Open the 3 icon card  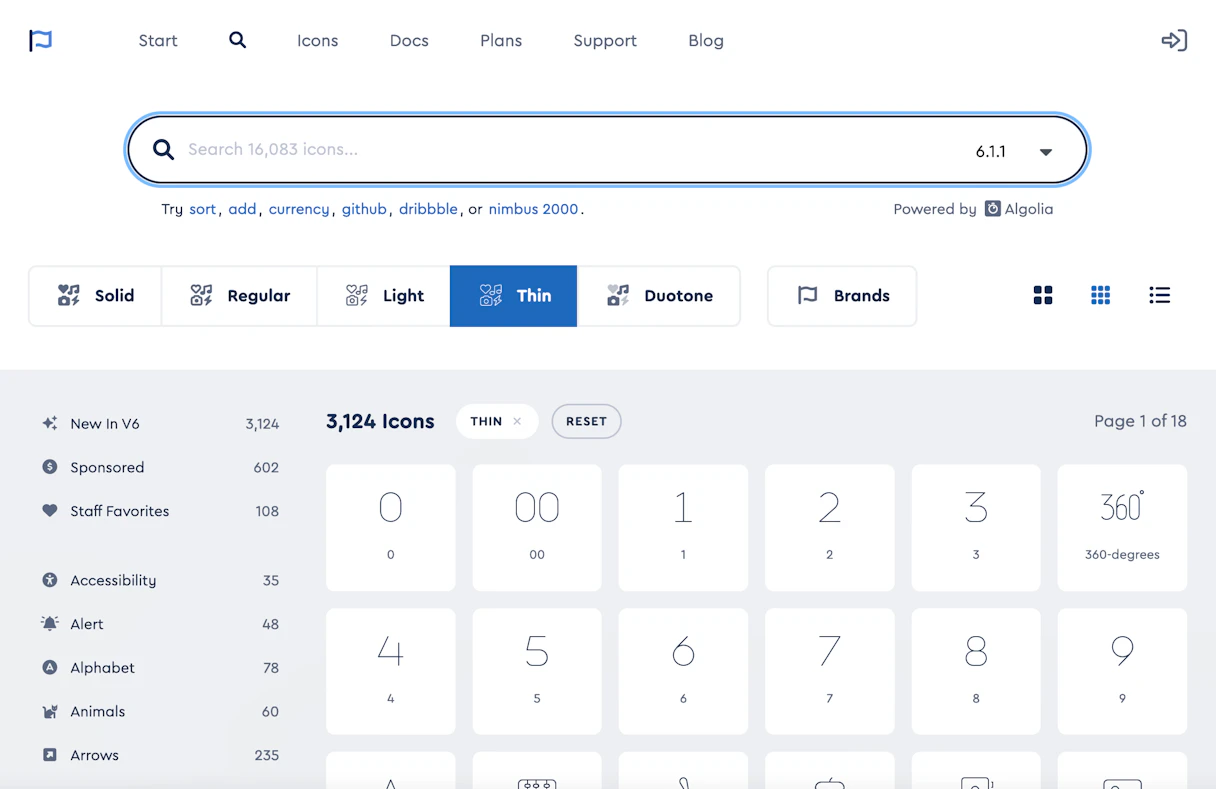976,527
